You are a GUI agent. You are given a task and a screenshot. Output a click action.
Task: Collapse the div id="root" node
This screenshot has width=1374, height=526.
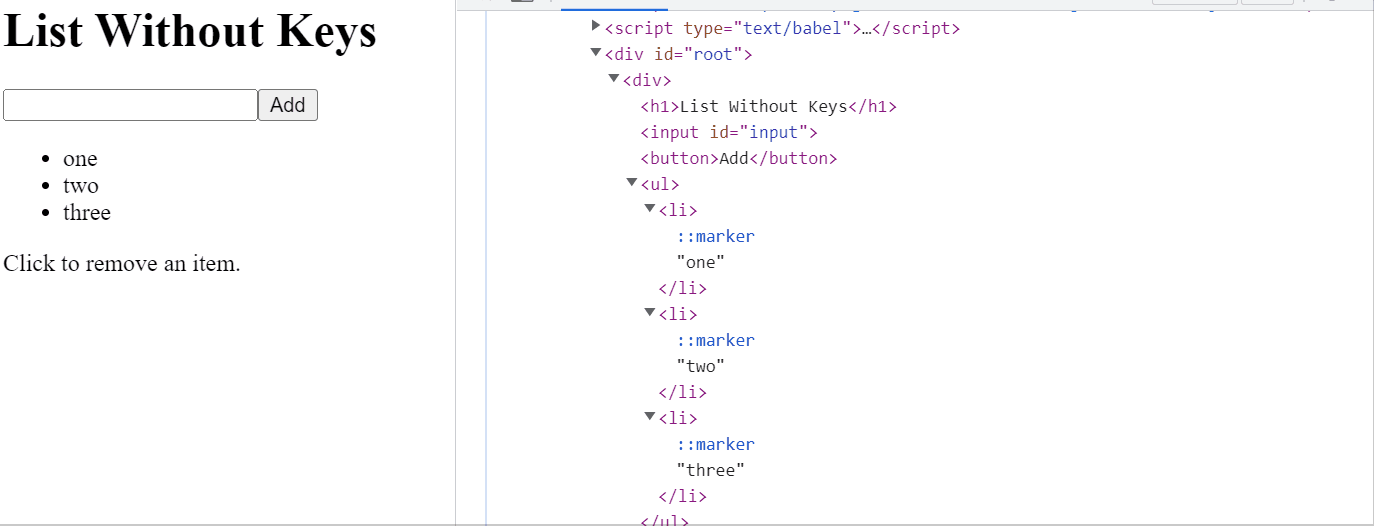pyautogui.click(x=597, y=52)
